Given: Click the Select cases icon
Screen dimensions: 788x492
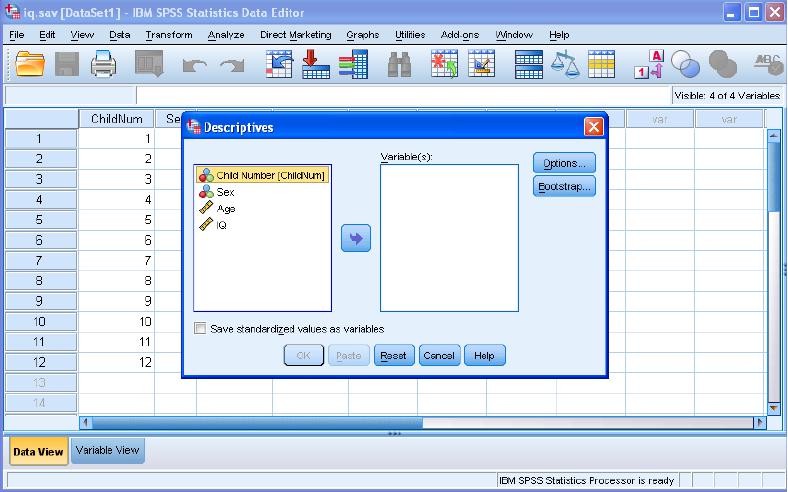Looking at the screenshot, I should click(x=602, y=64).
